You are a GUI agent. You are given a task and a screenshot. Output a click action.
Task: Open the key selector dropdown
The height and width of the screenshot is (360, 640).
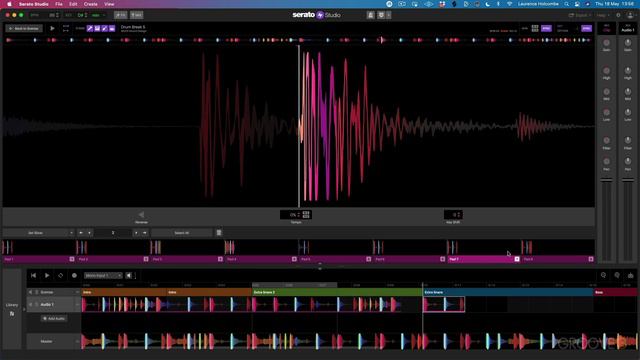click(x=98, y=15)
